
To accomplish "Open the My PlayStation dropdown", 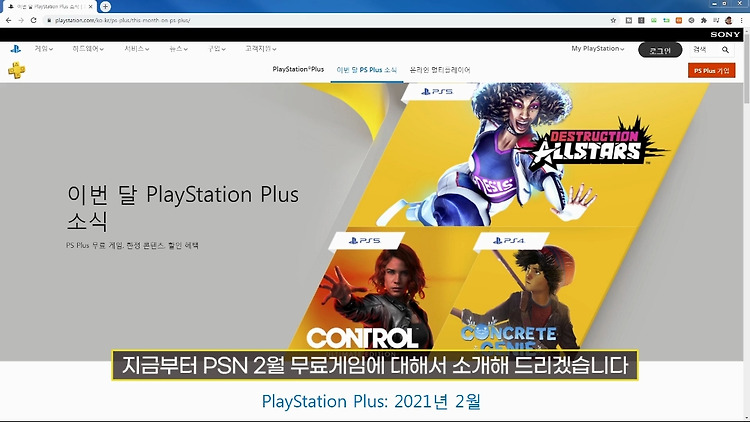I will click(598, 49).
